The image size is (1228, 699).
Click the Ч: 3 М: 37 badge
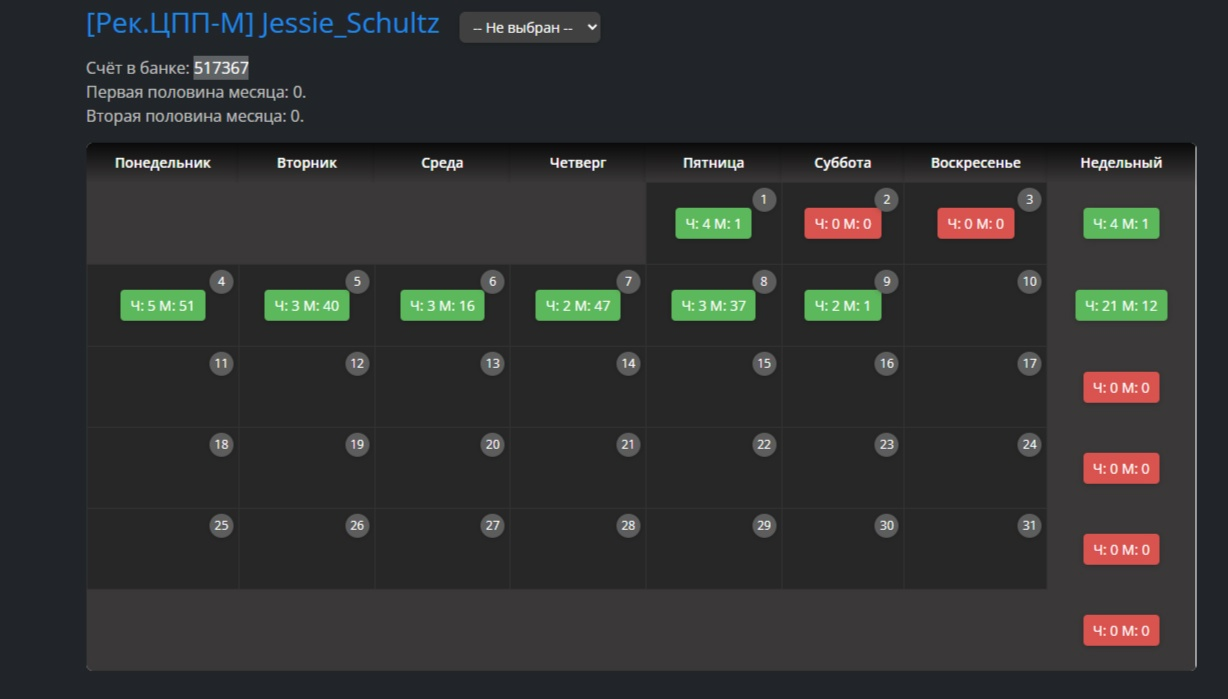pos(713,306)
